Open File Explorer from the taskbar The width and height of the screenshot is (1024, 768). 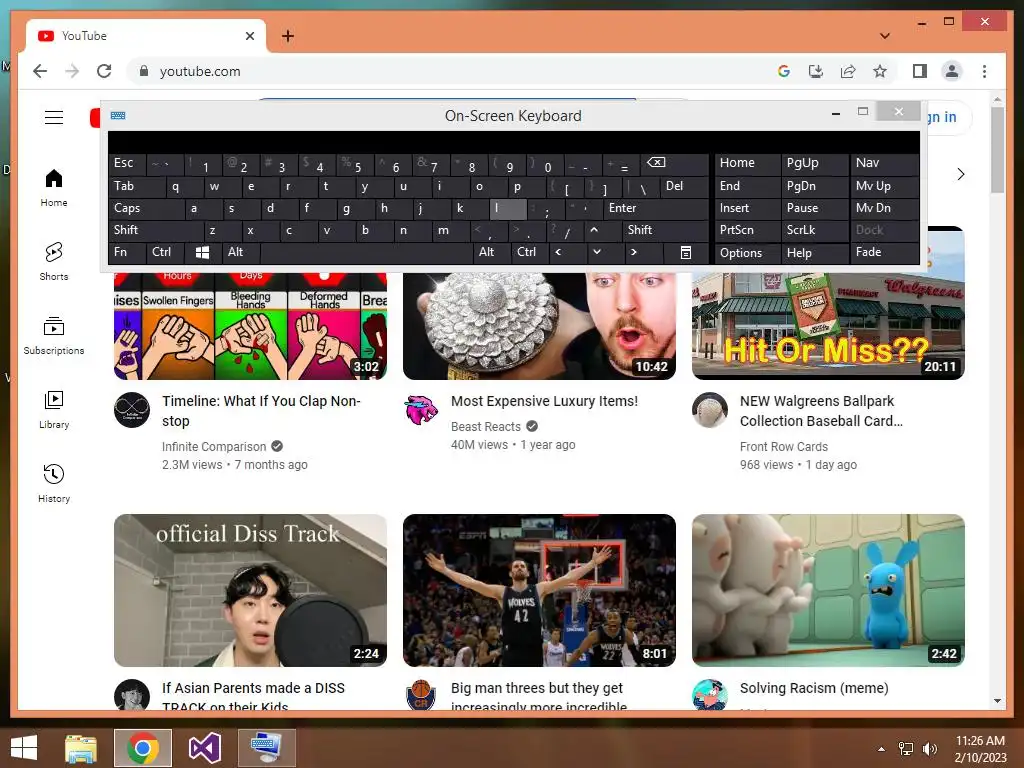click(80, 748)
